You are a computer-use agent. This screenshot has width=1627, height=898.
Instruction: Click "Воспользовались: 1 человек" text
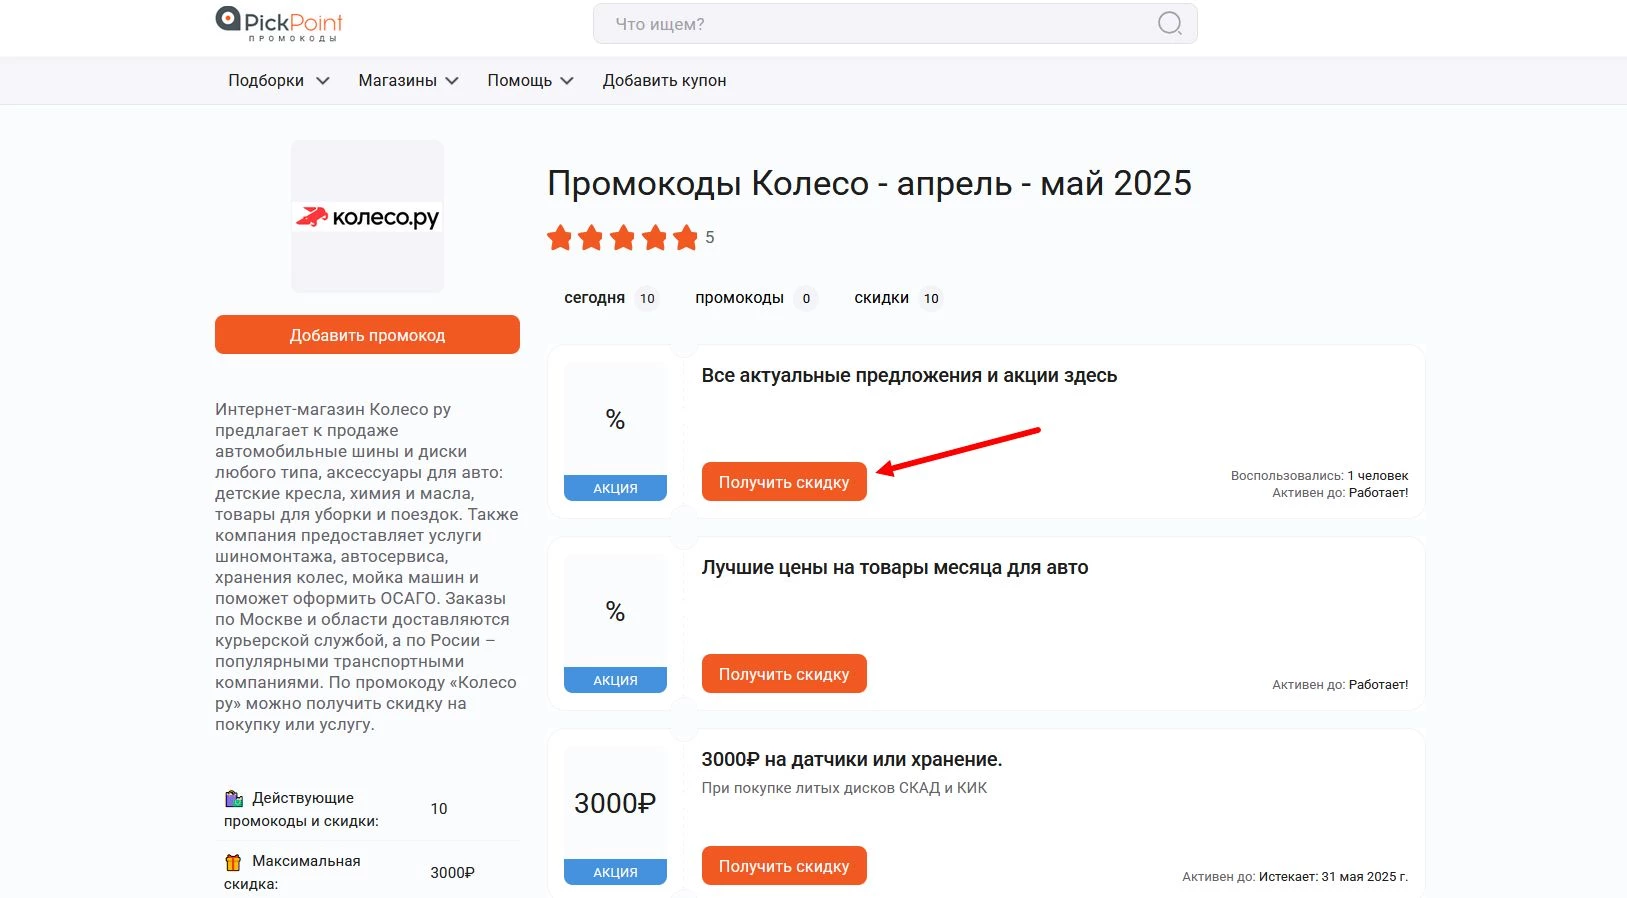(1319, 476)
